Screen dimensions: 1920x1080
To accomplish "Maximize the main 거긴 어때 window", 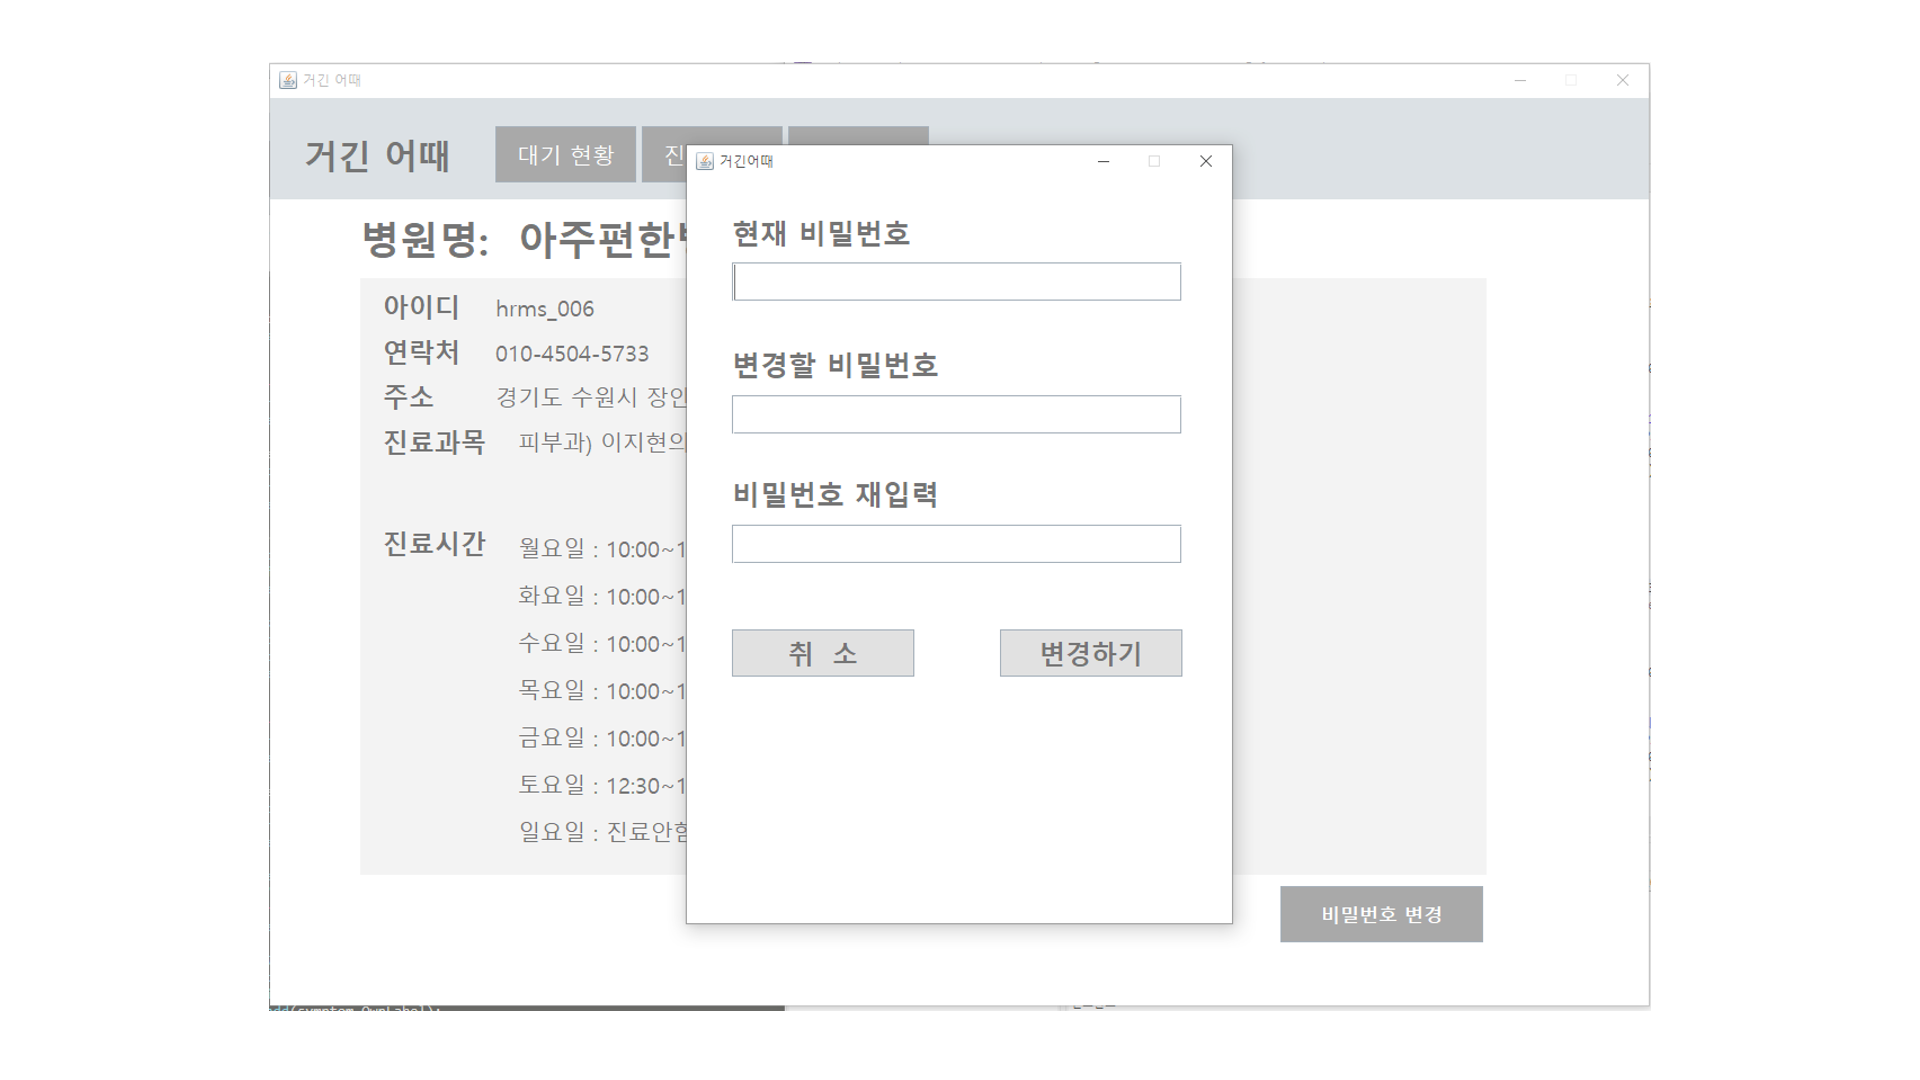I will click(1571, 80).
